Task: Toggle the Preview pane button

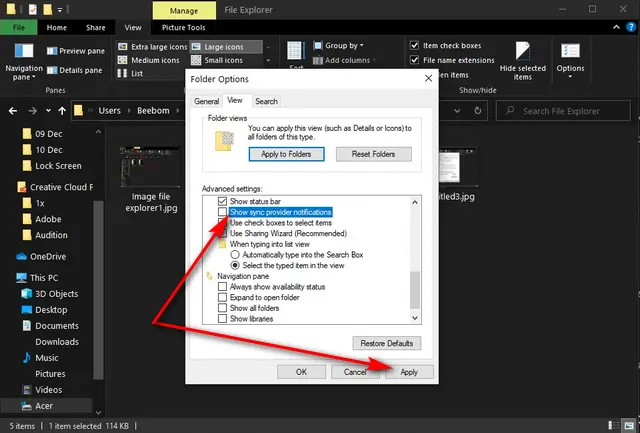Action: click(76, 51)
